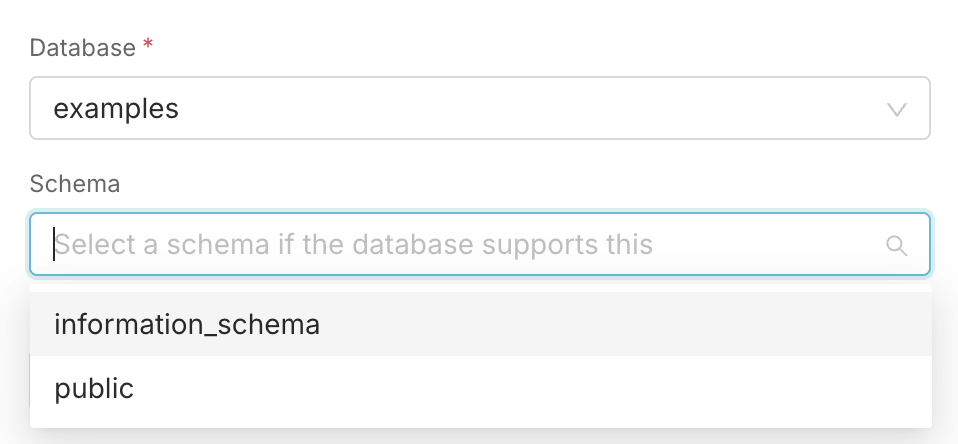Select information_schema from the schema list

click(187, 324)
